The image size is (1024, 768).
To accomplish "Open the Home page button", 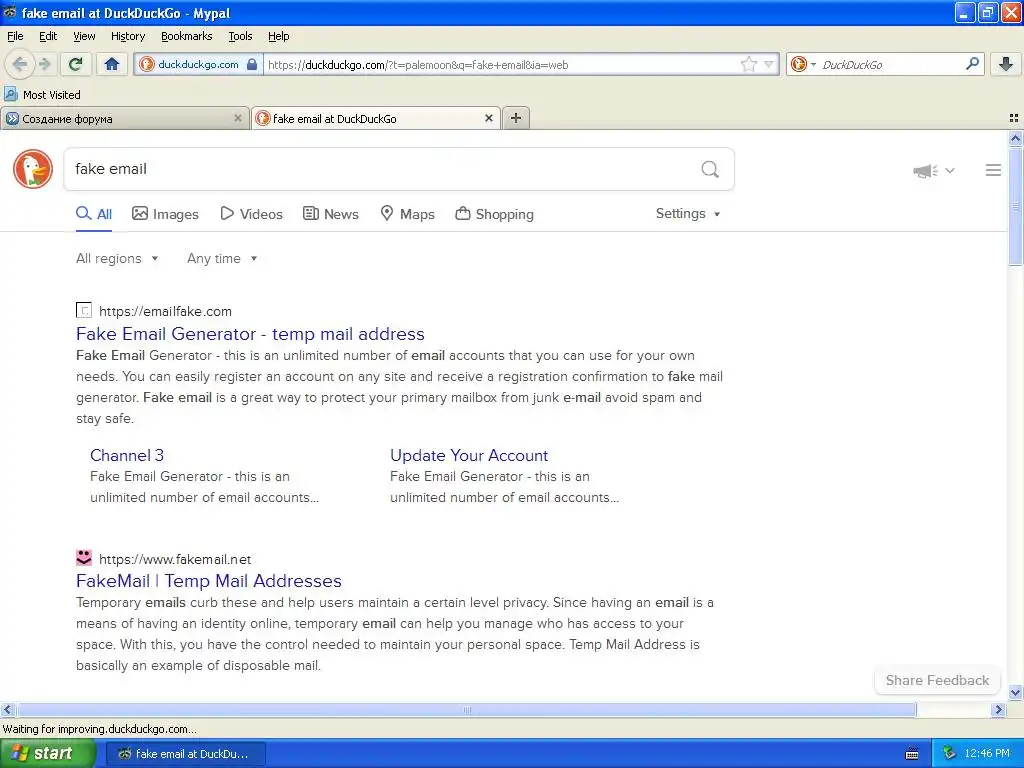I will click(112, 64).
